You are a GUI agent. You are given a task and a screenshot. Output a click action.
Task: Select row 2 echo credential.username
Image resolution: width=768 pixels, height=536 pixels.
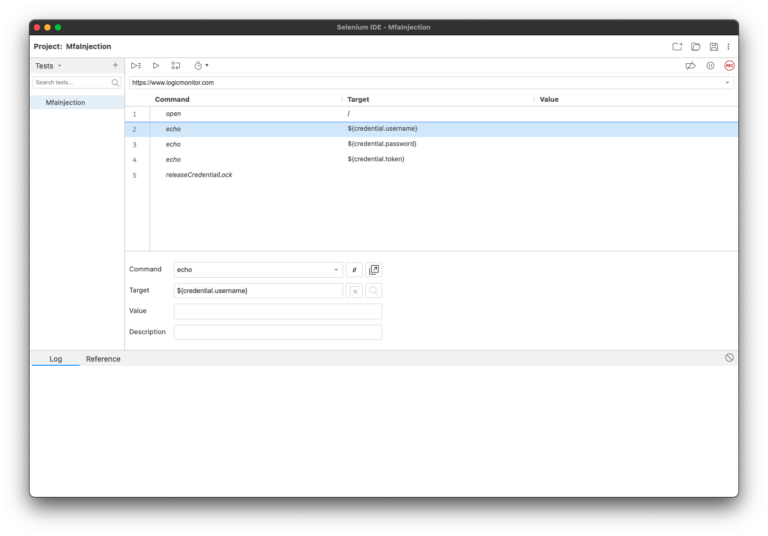[431, 129]
